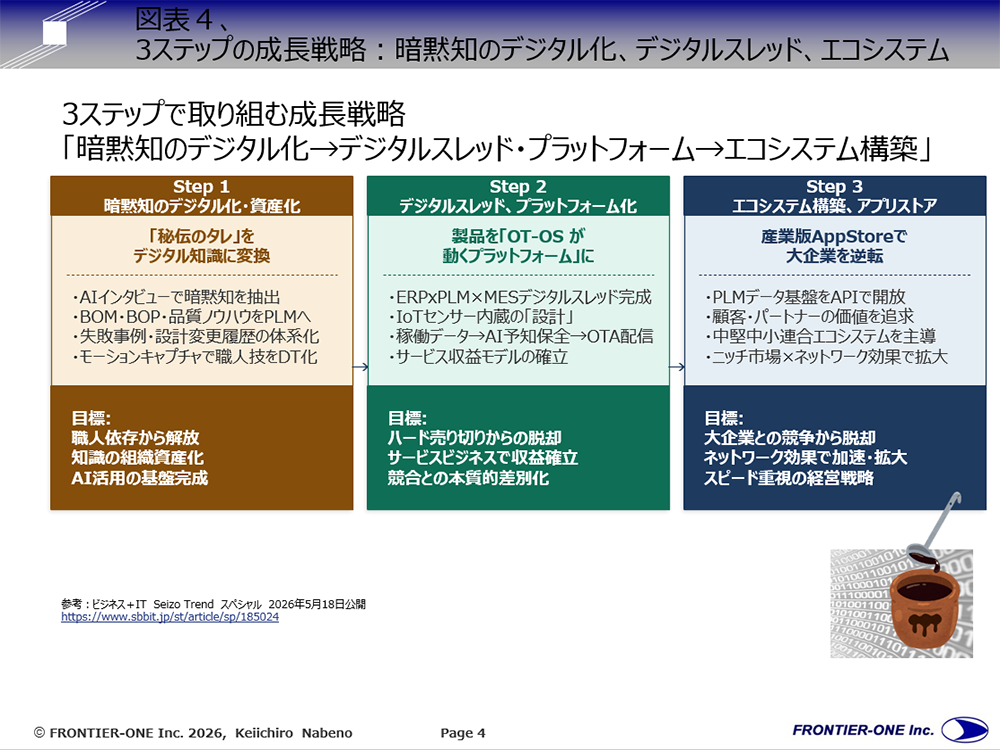Click the text 製品を「OT-OS が

point(518,236)
